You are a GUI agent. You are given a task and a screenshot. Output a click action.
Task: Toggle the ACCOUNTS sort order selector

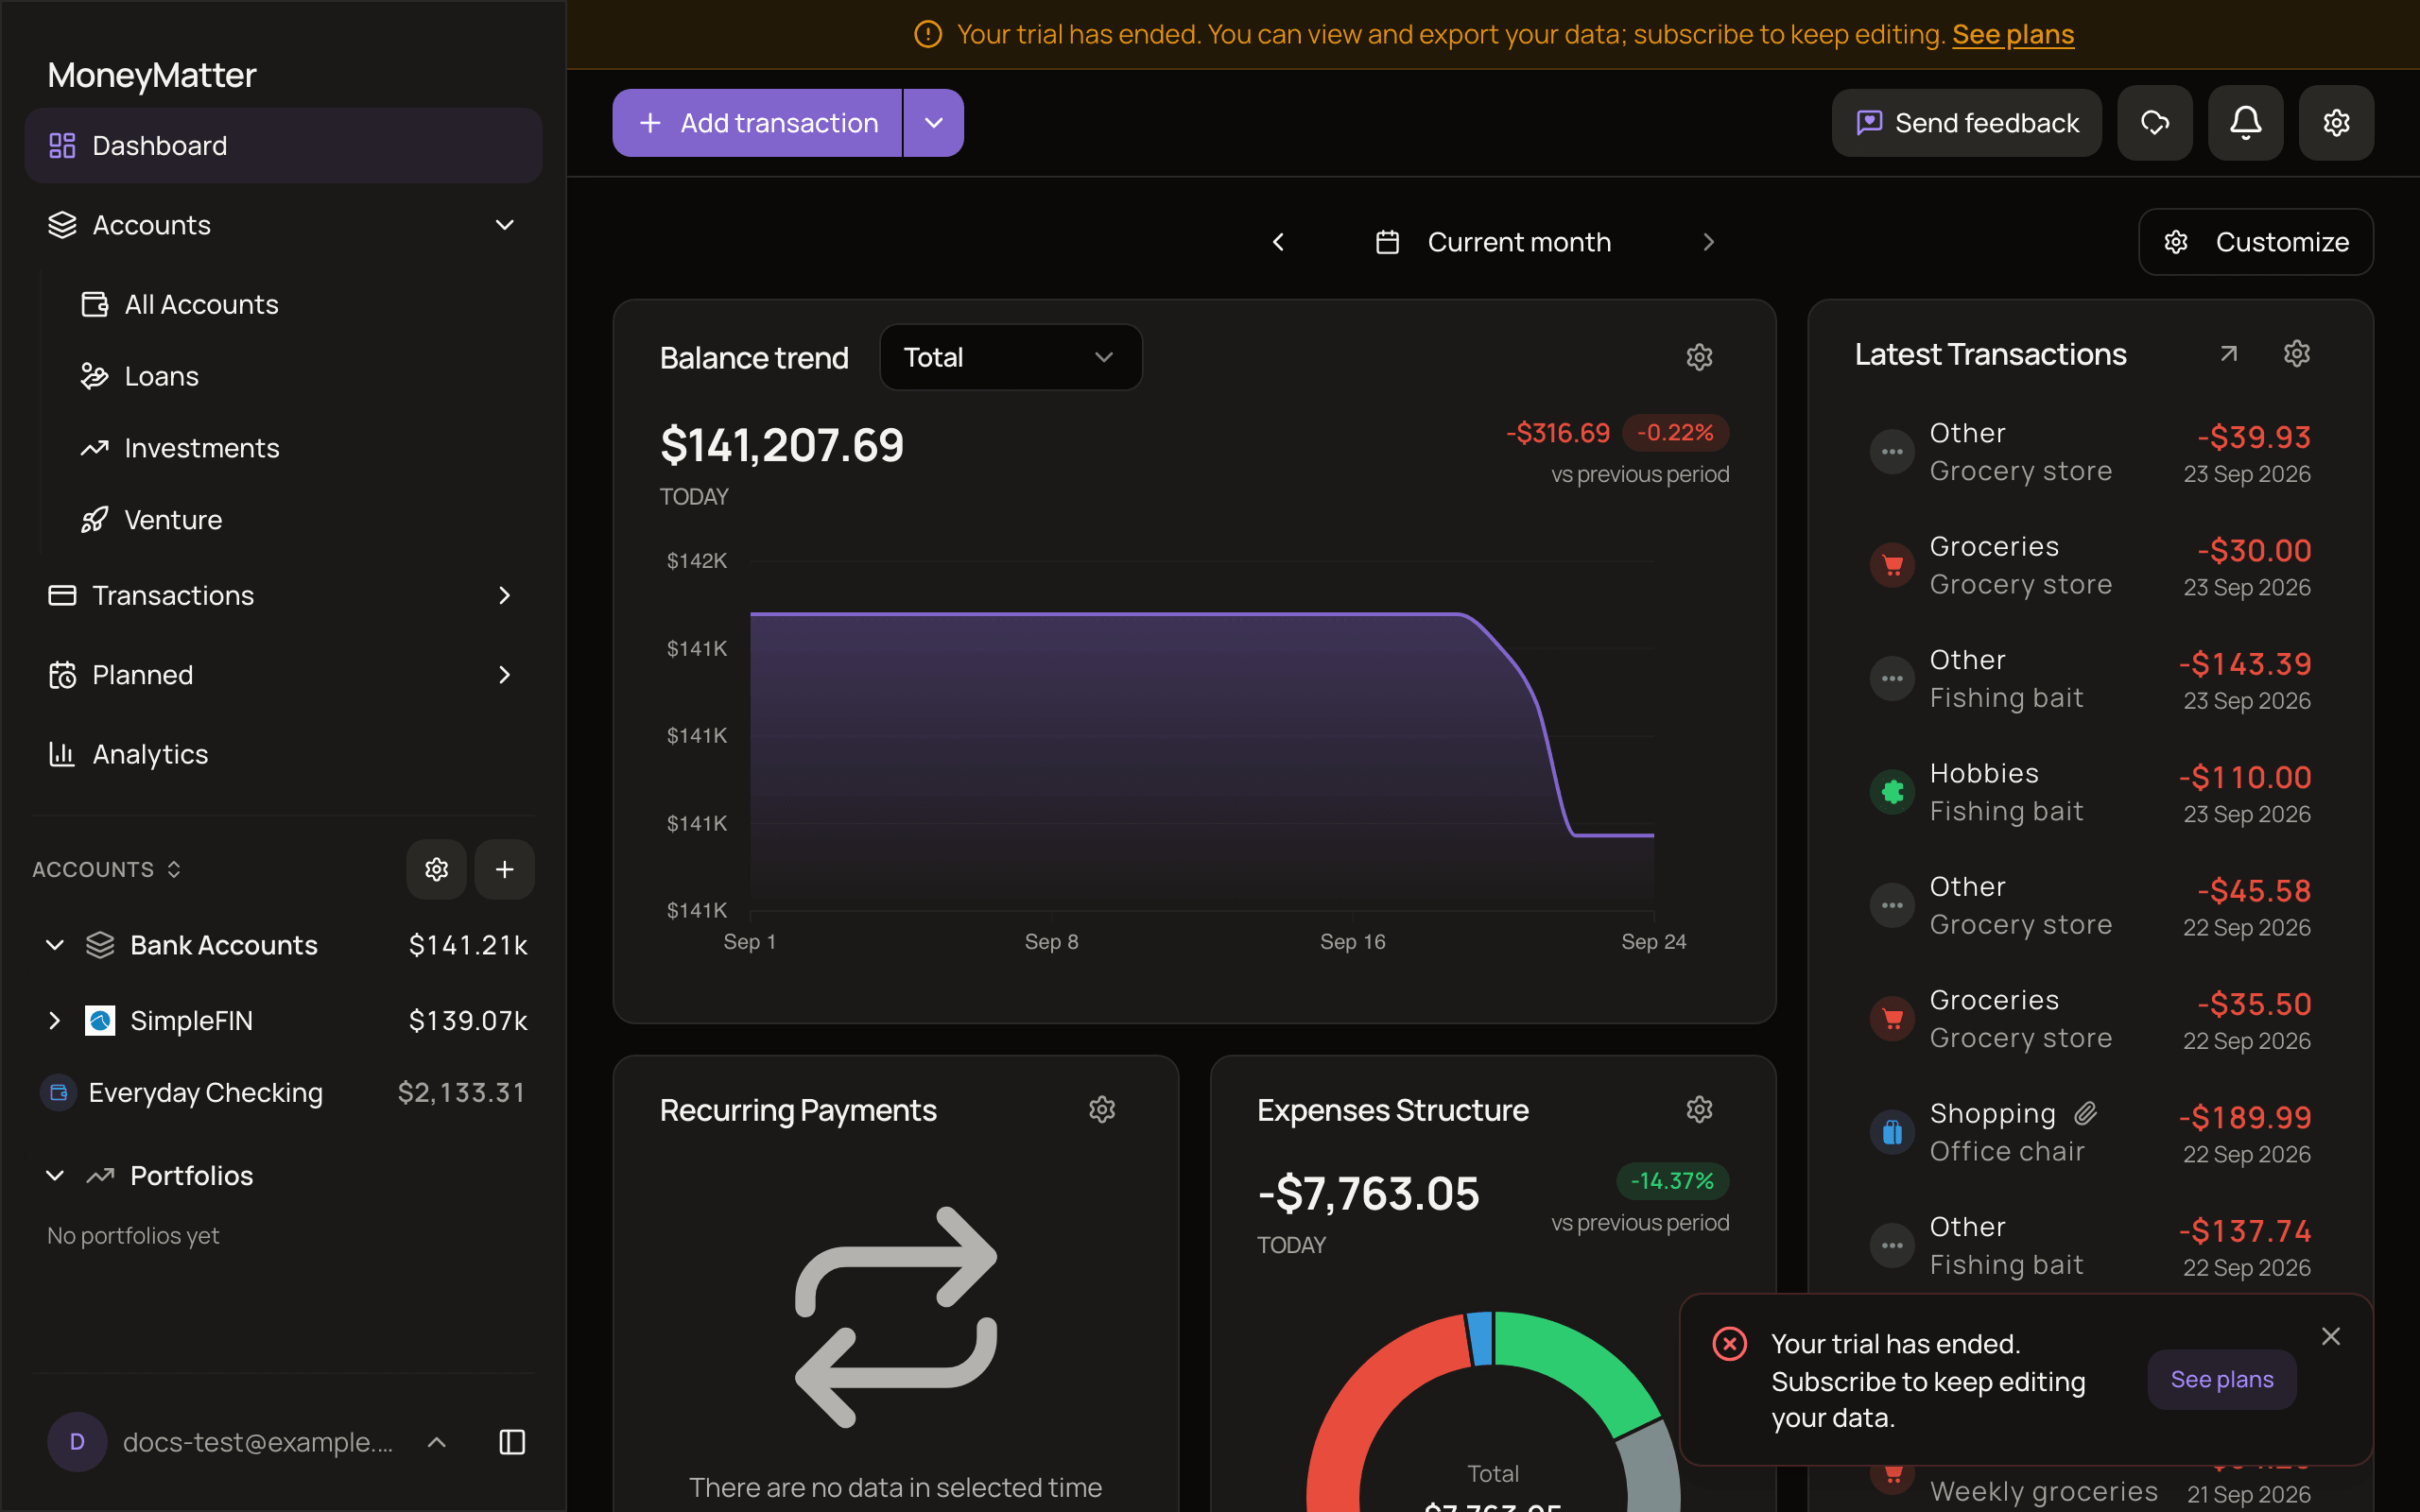tap(107, 869)
